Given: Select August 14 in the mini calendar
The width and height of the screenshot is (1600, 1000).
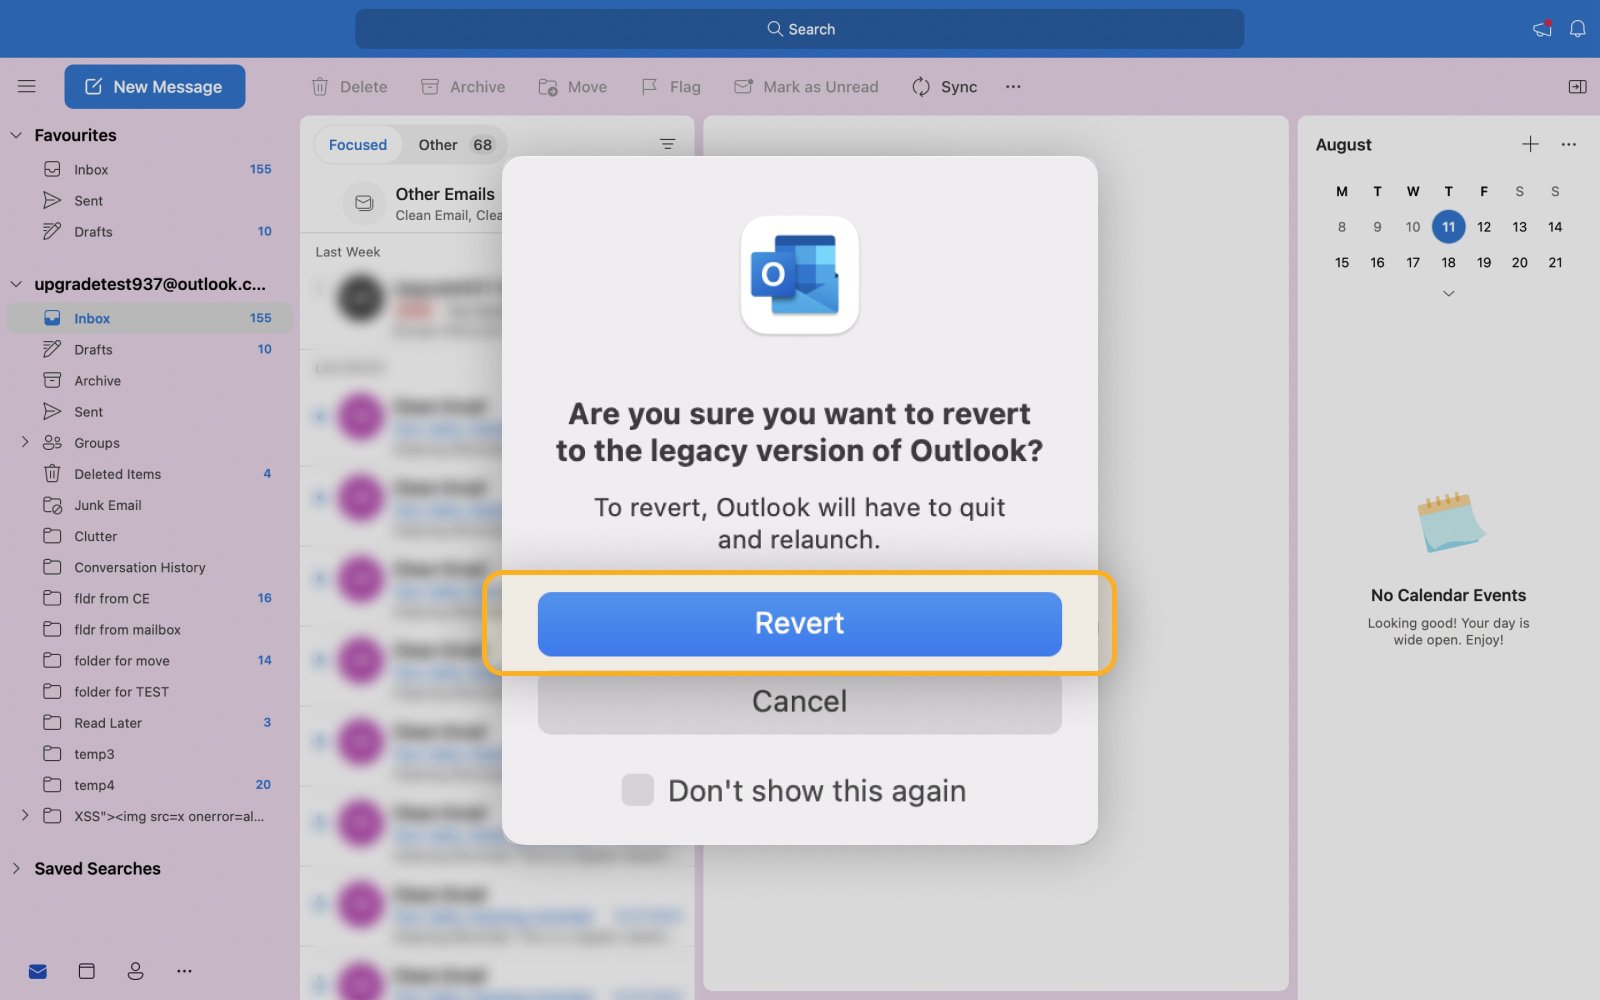Looking at the screenshot, I should coord(1555,227).
